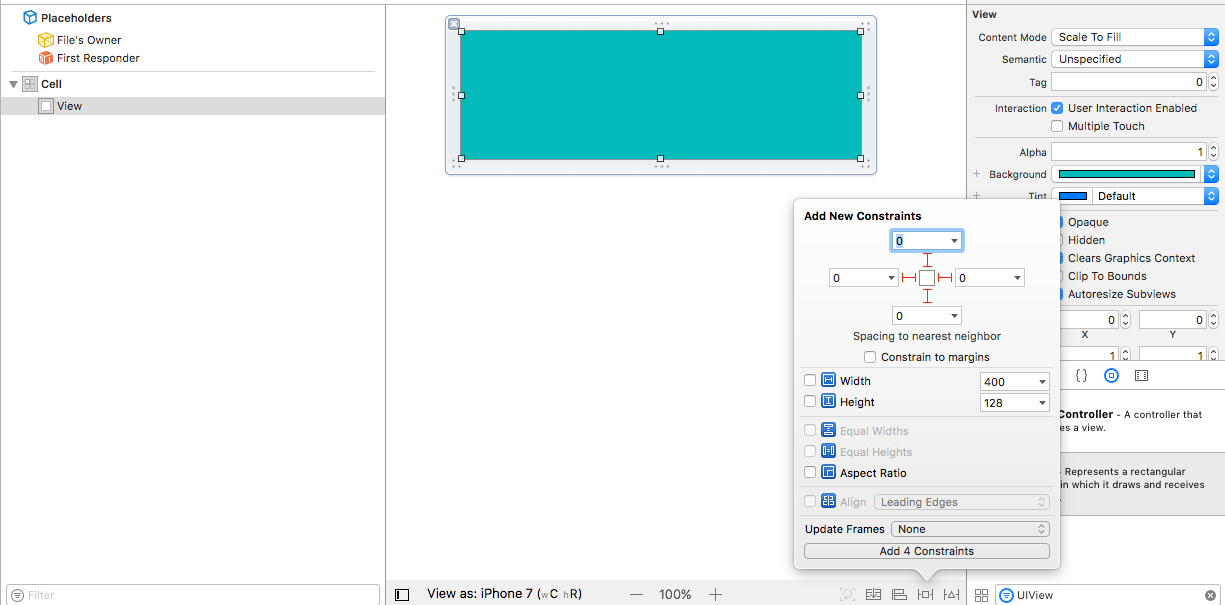
Task: Zoom in with the plus icon
Action: pyautogui.click(x=715, y=594)
